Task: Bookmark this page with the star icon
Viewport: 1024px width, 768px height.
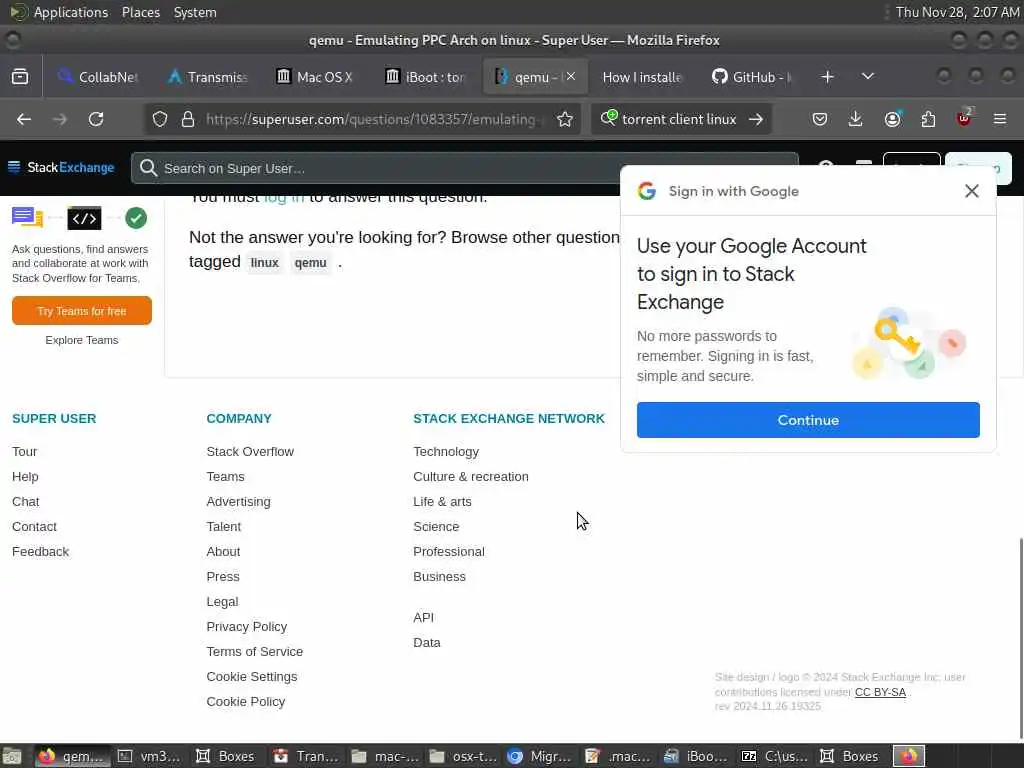Action: (x=565, y=120)
